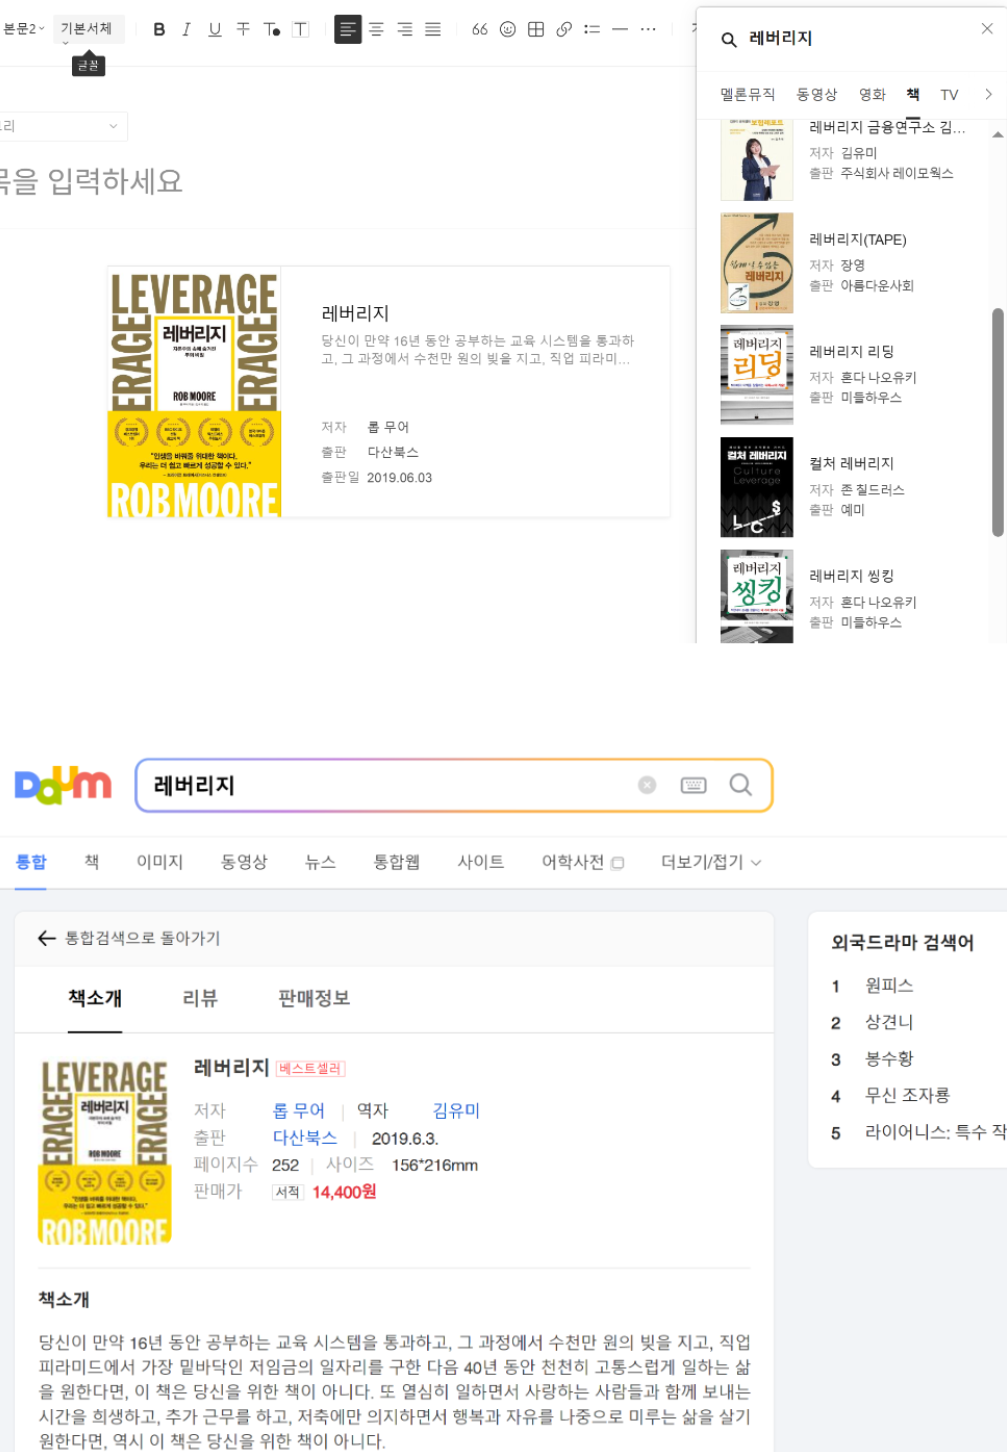This screenshot has width=1007, height=1452.
Task: Toggle underline on text
Action: pos(214,29)
